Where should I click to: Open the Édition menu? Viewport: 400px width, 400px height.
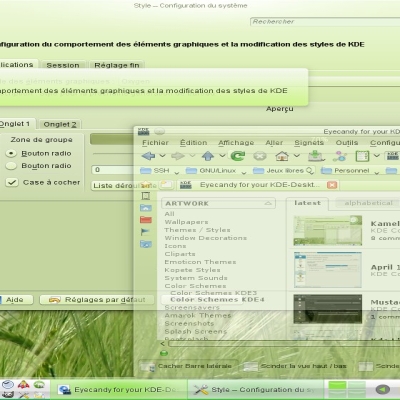click(194, 143)
